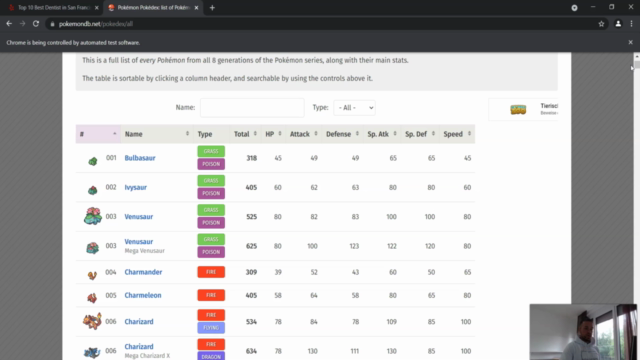Screen dimensions: 640x360
Task: Click the vertical page scrollbar thumb
Action: click(637, 64)
